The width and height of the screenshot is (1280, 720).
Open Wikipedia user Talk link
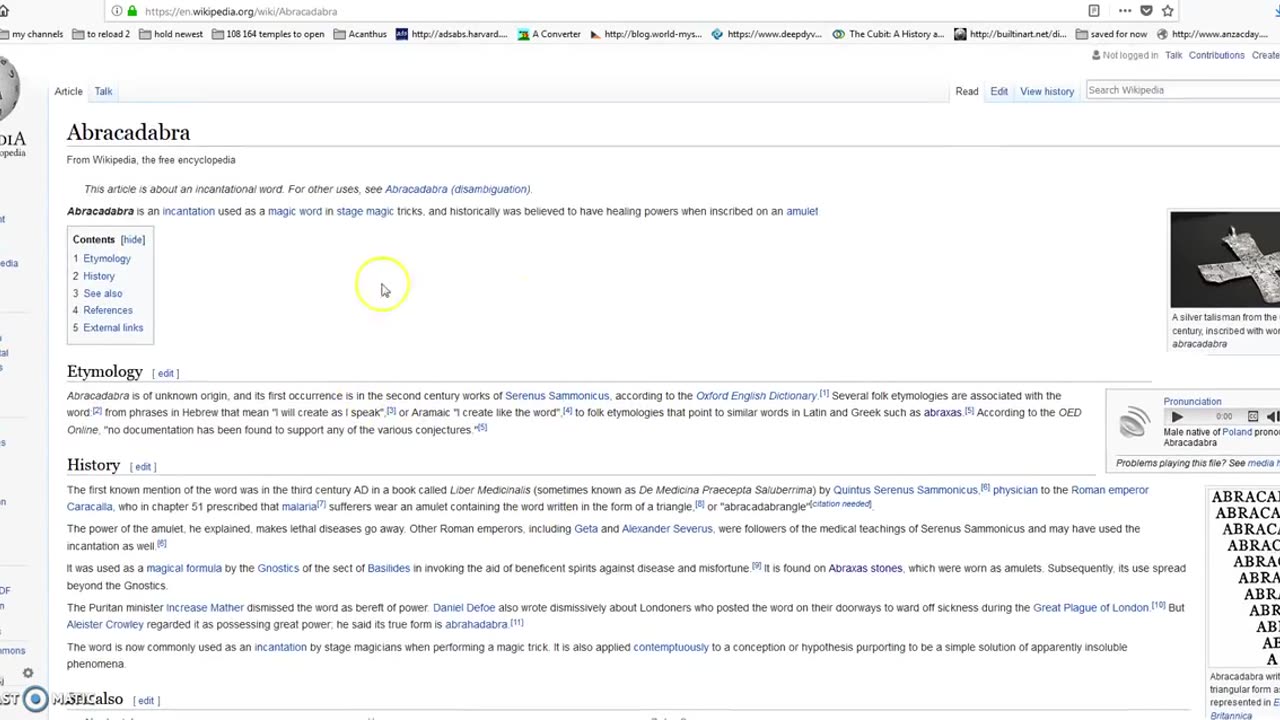coord(1173,55)
